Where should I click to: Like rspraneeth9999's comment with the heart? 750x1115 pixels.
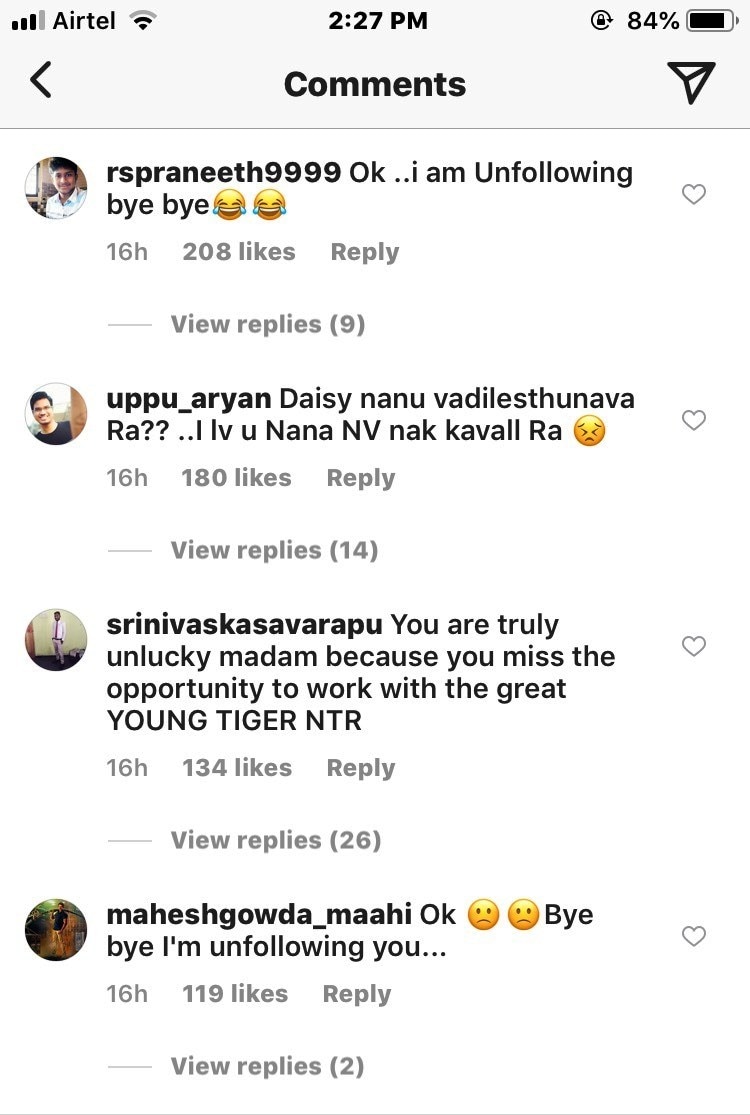(693, 194)
